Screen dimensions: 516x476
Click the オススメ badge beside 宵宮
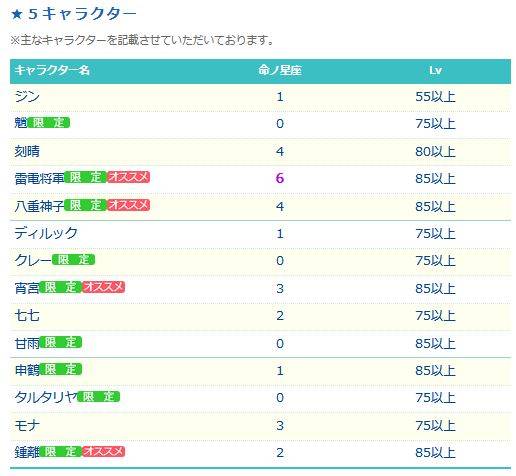click(104, 287)
